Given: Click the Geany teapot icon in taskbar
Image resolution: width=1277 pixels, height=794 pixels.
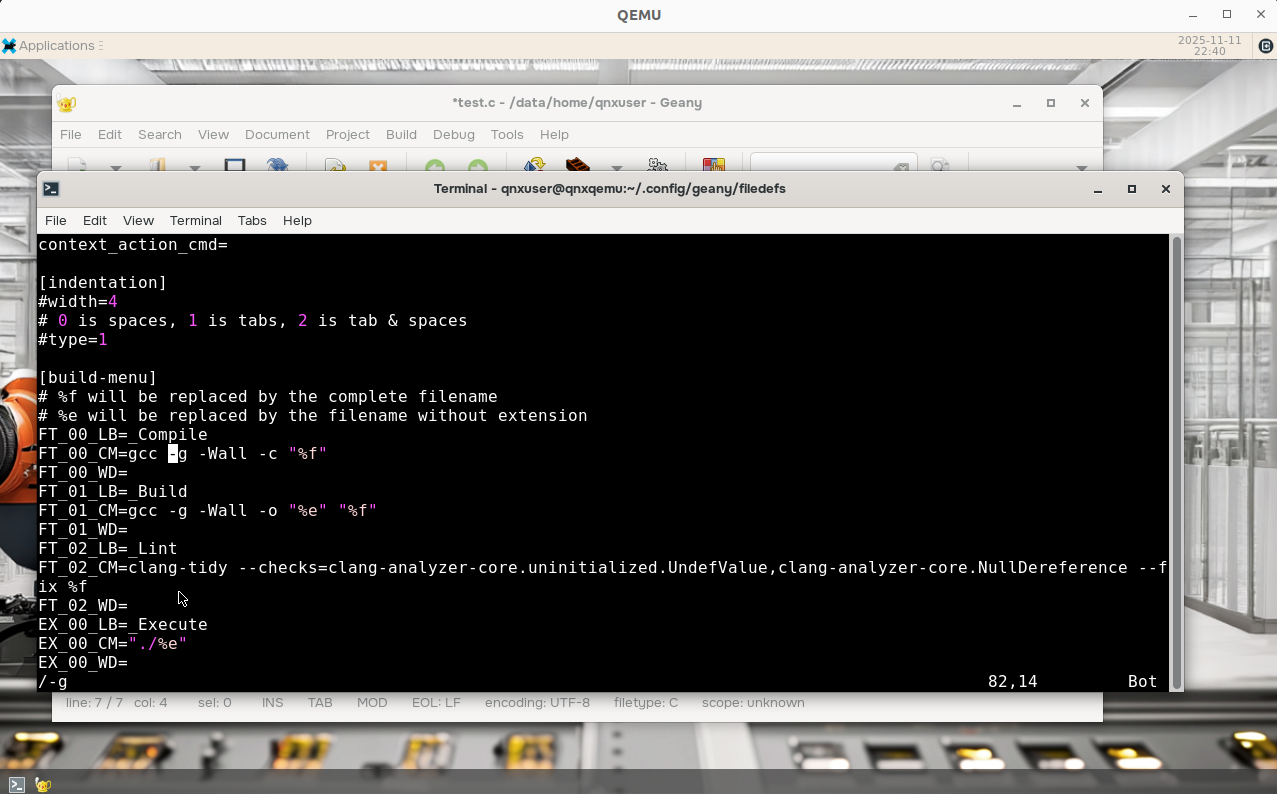Looking at the screenshot, I should click(x=43, y=785).
